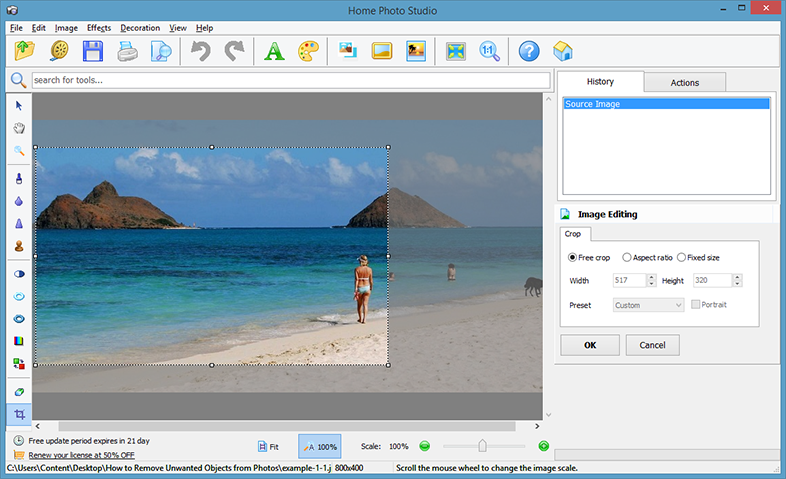786x479 pixels.
Task: Open photo with the folder icon
Action: point(24,51)
